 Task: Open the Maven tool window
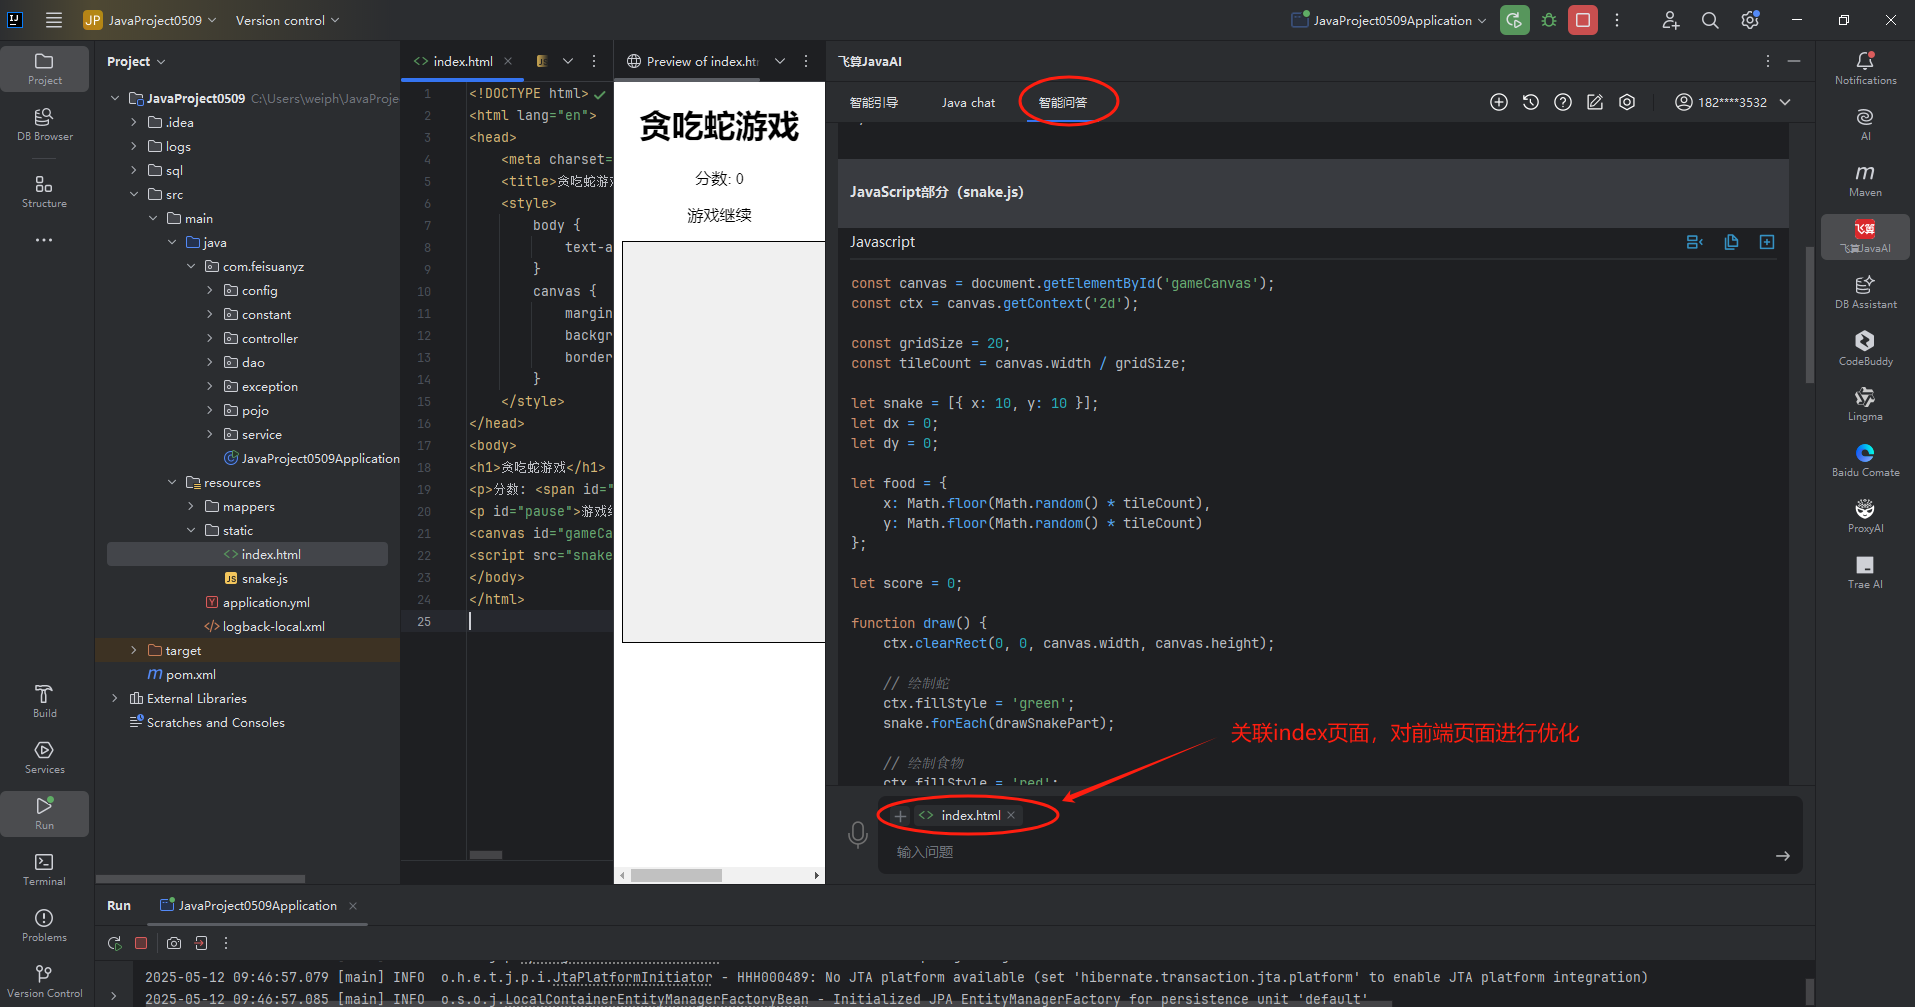pos(1864,180)
